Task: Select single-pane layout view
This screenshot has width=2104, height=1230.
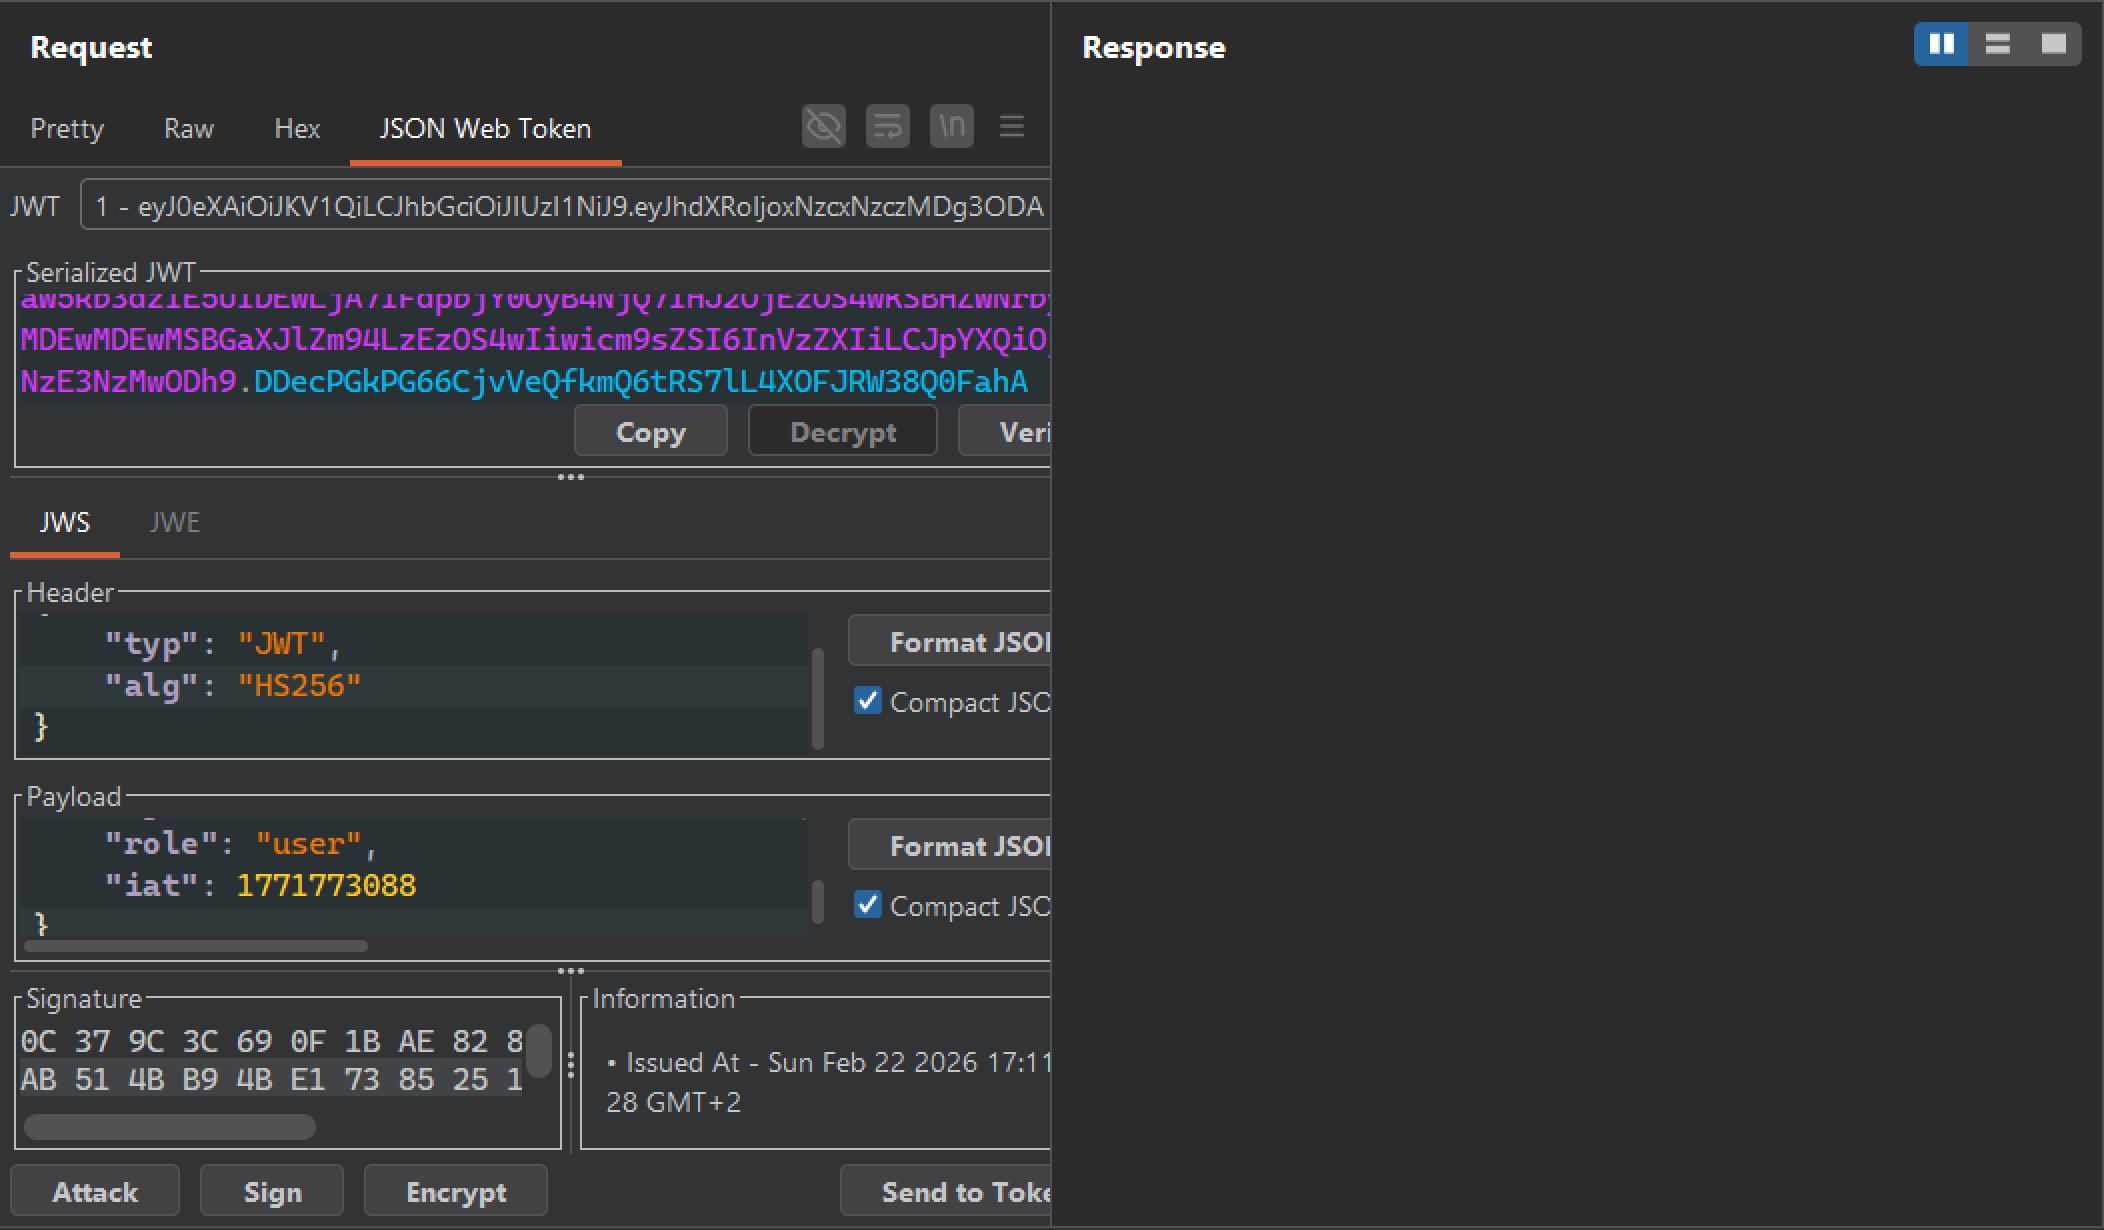Action: pyautogui.click(x=2051, y=44)
